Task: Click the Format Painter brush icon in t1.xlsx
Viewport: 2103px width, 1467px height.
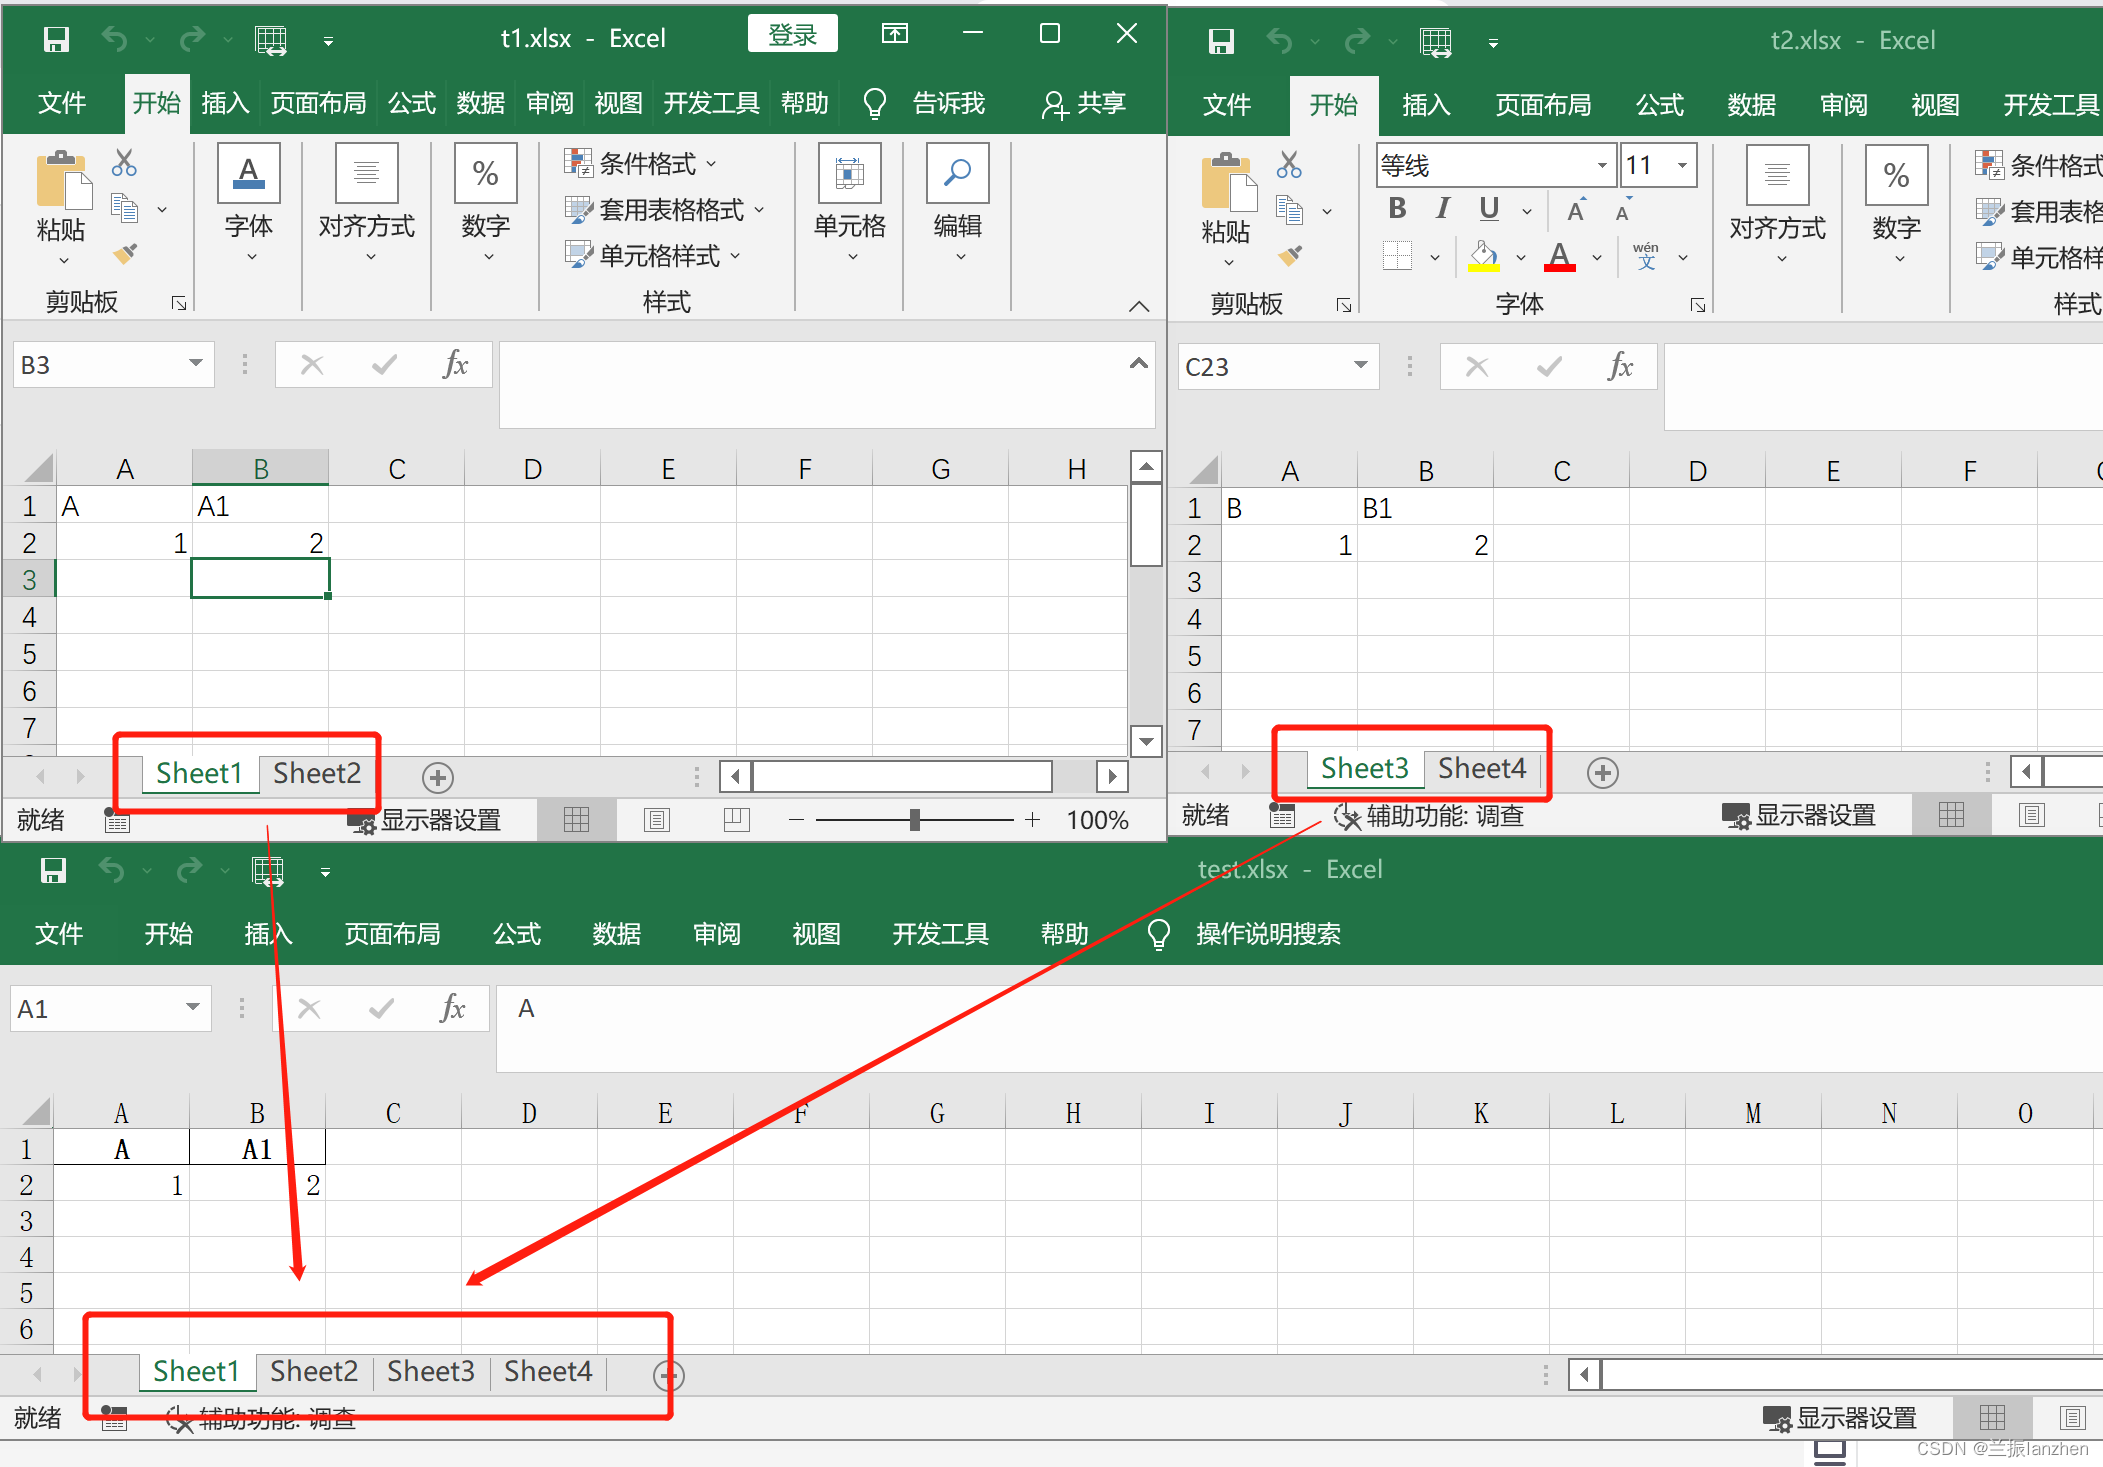Action: coord(125,255)
